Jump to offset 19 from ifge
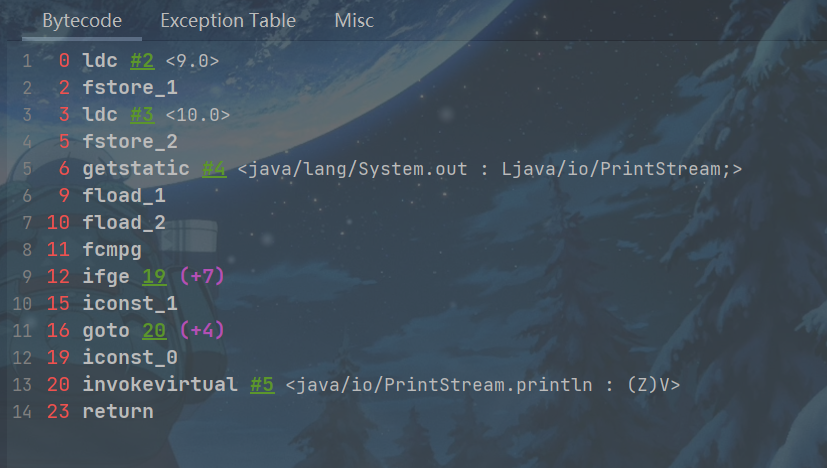The width and height of the screenshot is (827, 468). [154, 277]
